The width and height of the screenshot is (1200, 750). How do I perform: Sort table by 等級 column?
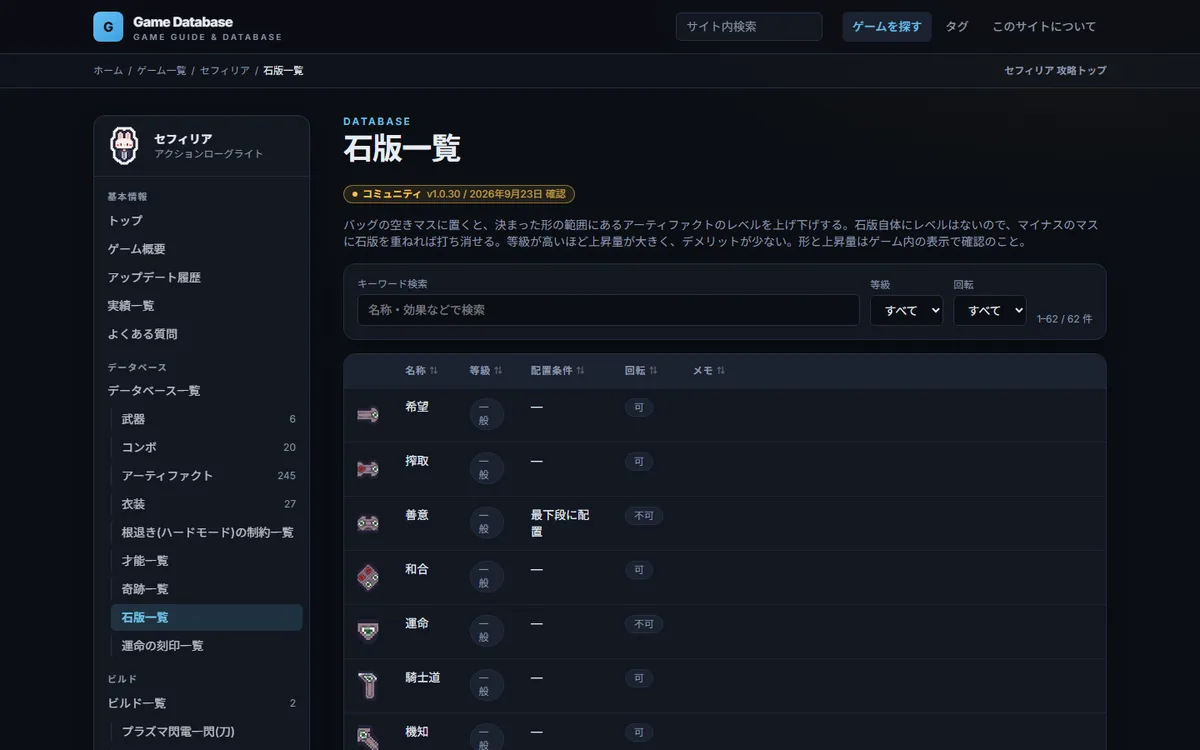click(486, 370)
